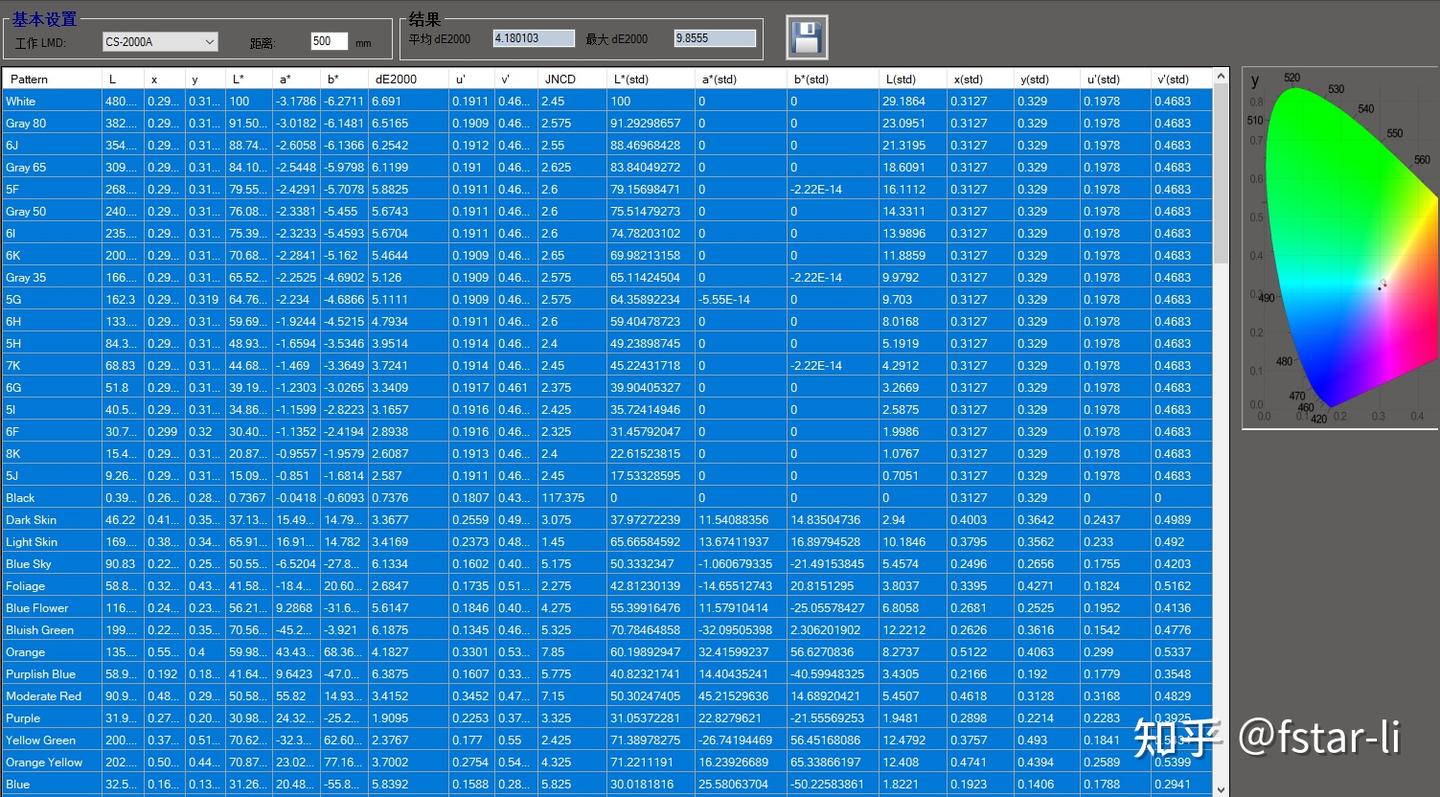The image size is (1440, 797).
Task: Click the v'(std) column header
Action: pos(1182,79)
